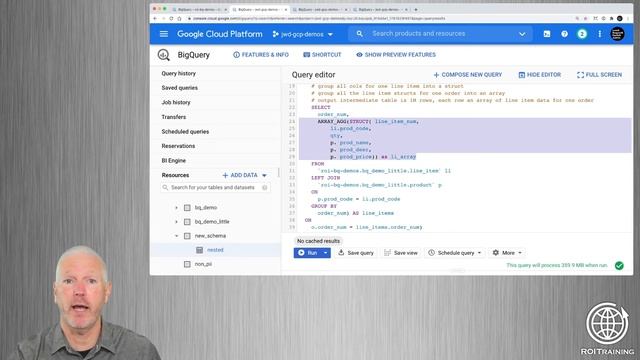Screen dimensions: 640x360
Task: Click the browser address bar
Action: [x=380, y=18]
